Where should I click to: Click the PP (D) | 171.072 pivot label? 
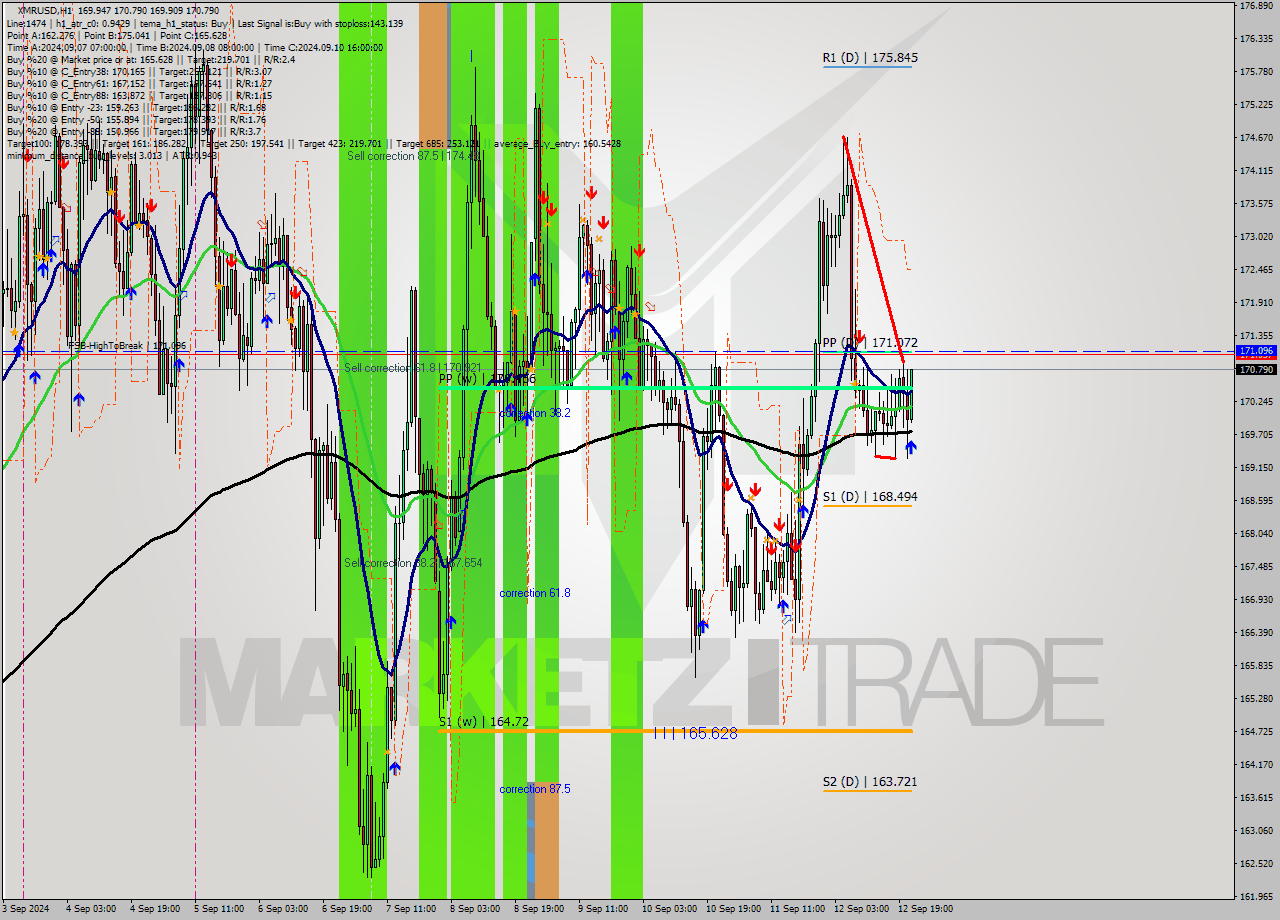coord(870,343)
